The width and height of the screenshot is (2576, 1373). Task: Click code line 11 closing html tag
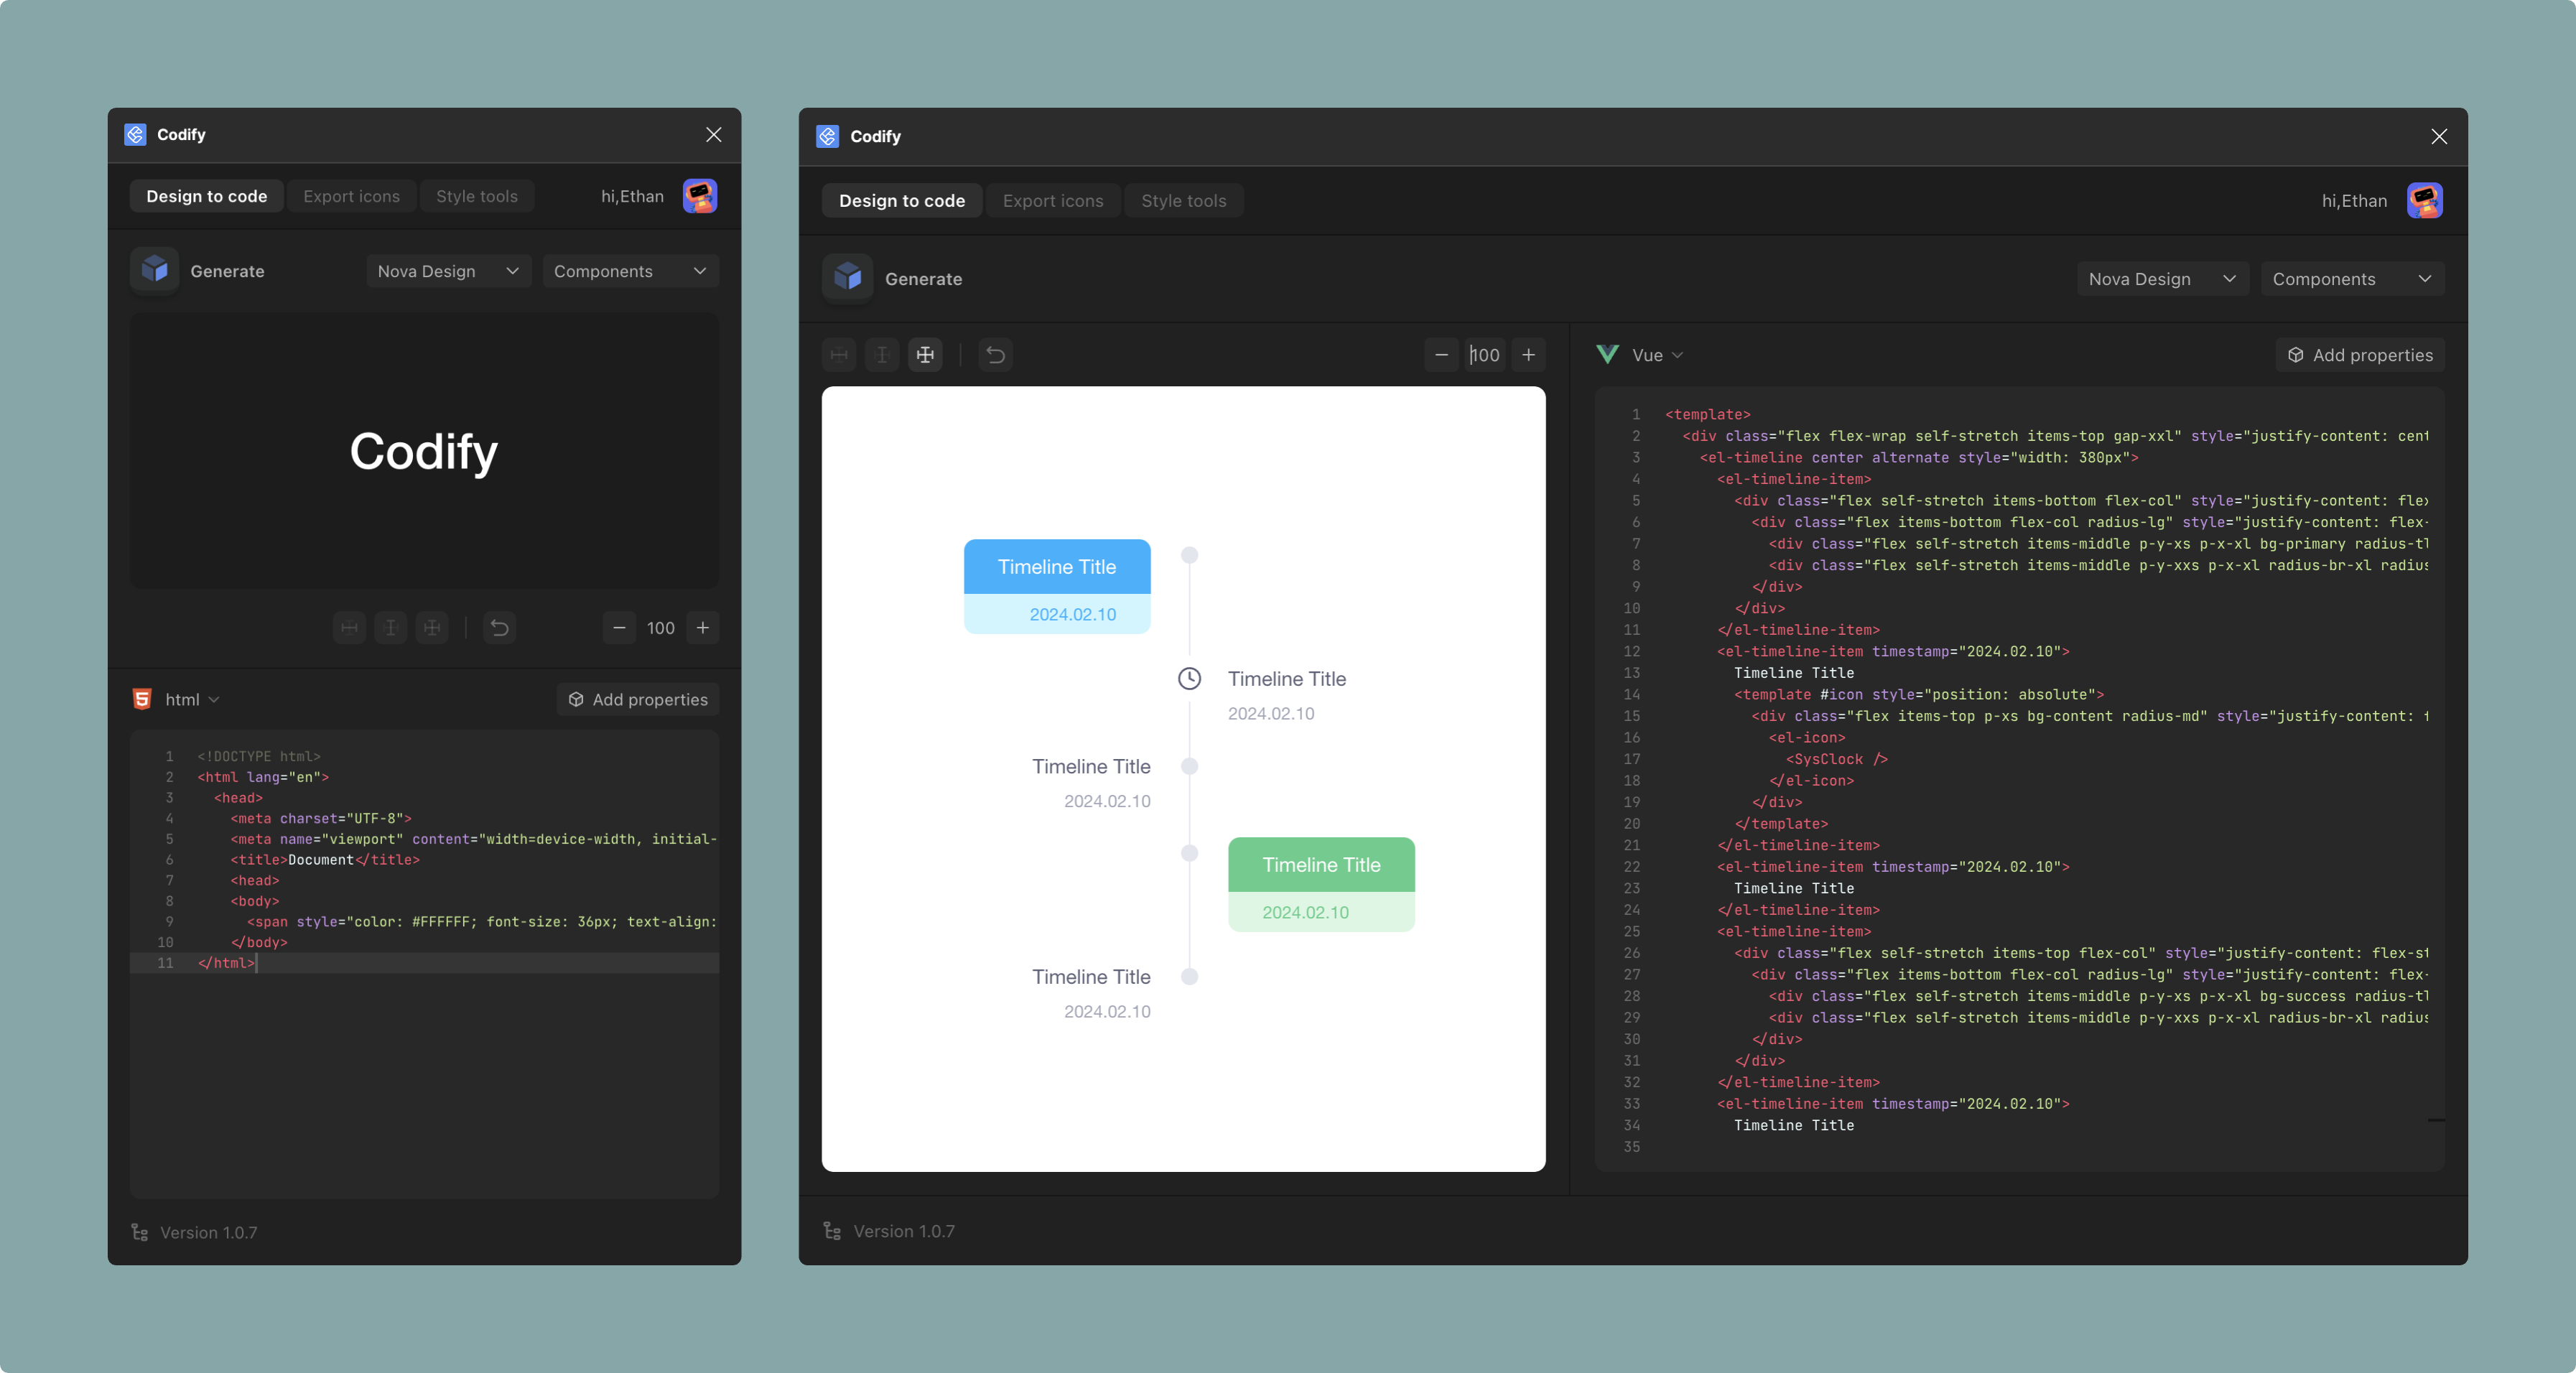(x=226, y=963)
